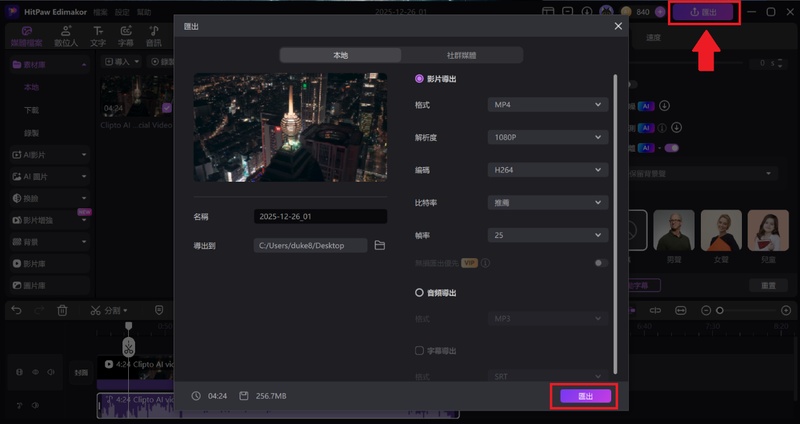Mute the video track speaker icon
This screenshot has width=800, height=424.
click(51, 372)
